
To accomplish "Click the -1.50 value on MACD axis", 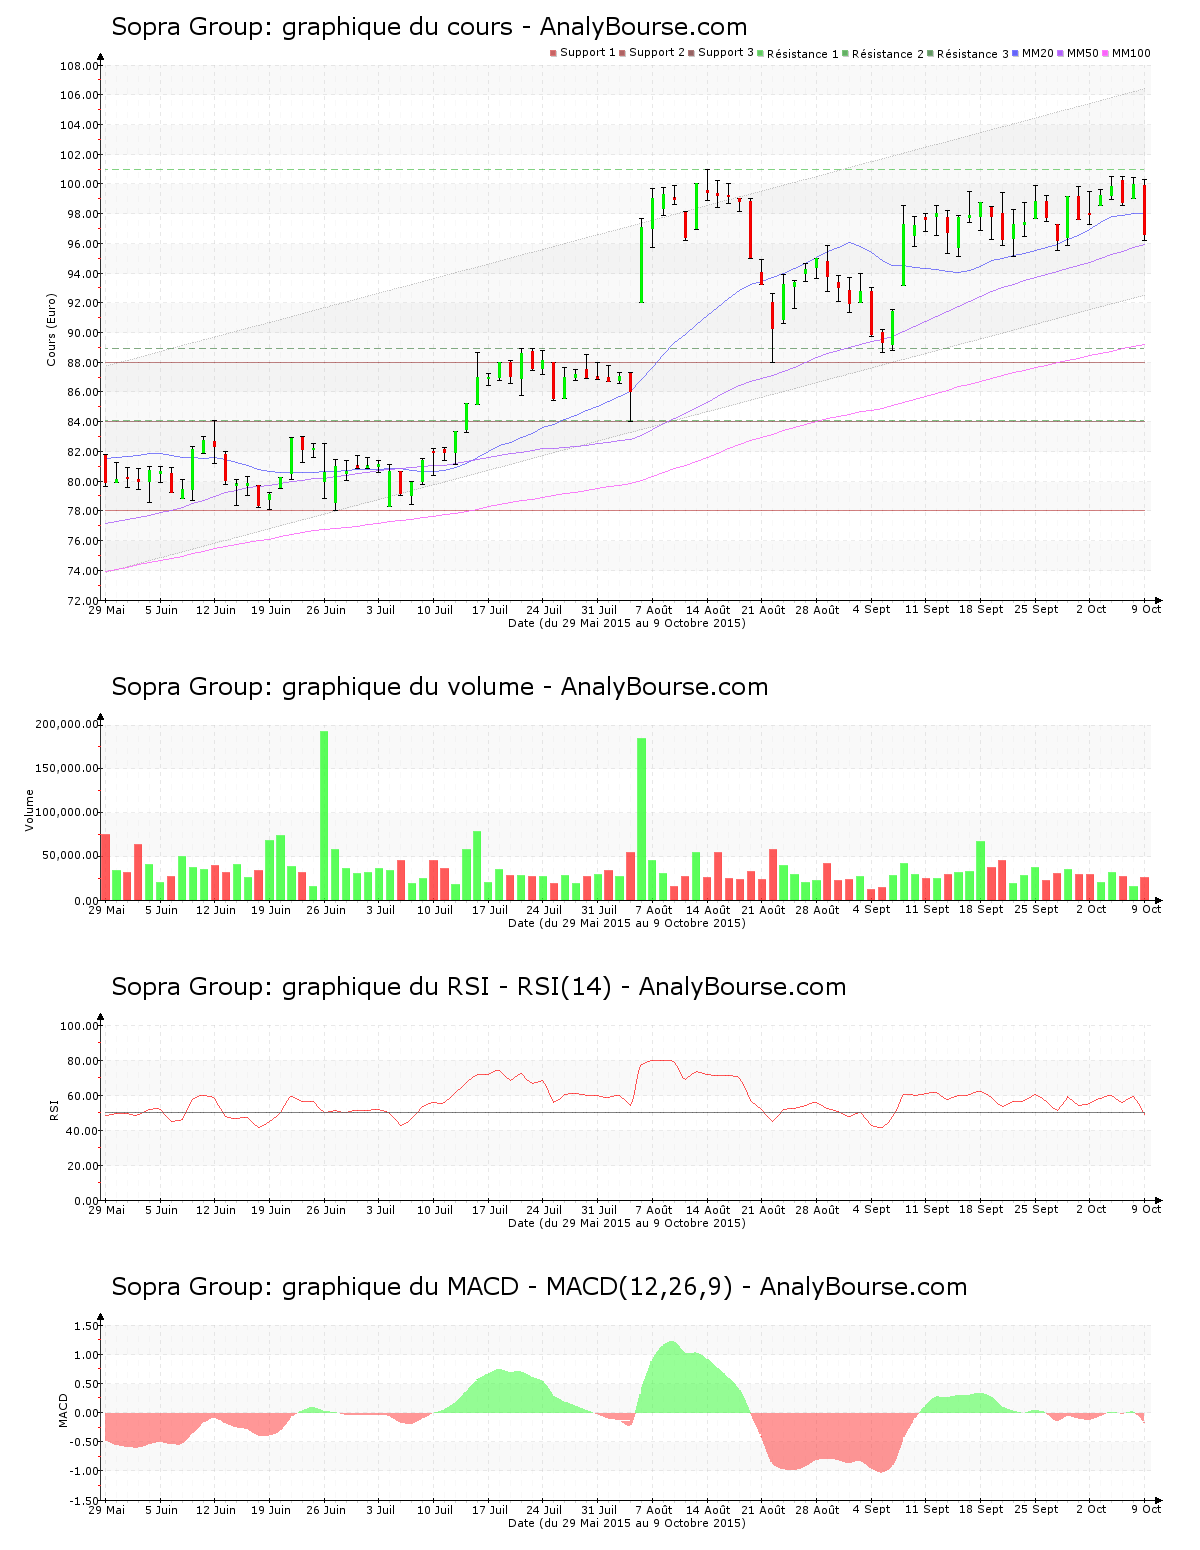I will click(x=85, y=1501).
